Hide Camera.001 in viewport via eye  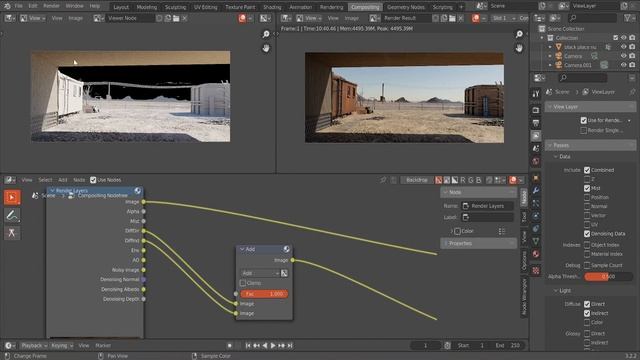coord(623,64)
